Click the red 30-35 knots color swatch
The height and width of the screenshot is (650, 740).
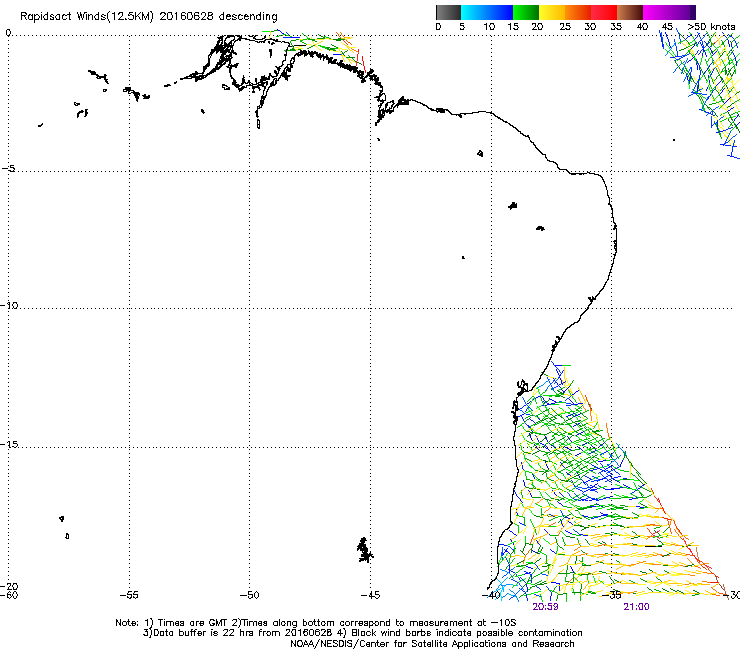click(x=604, y=12)
